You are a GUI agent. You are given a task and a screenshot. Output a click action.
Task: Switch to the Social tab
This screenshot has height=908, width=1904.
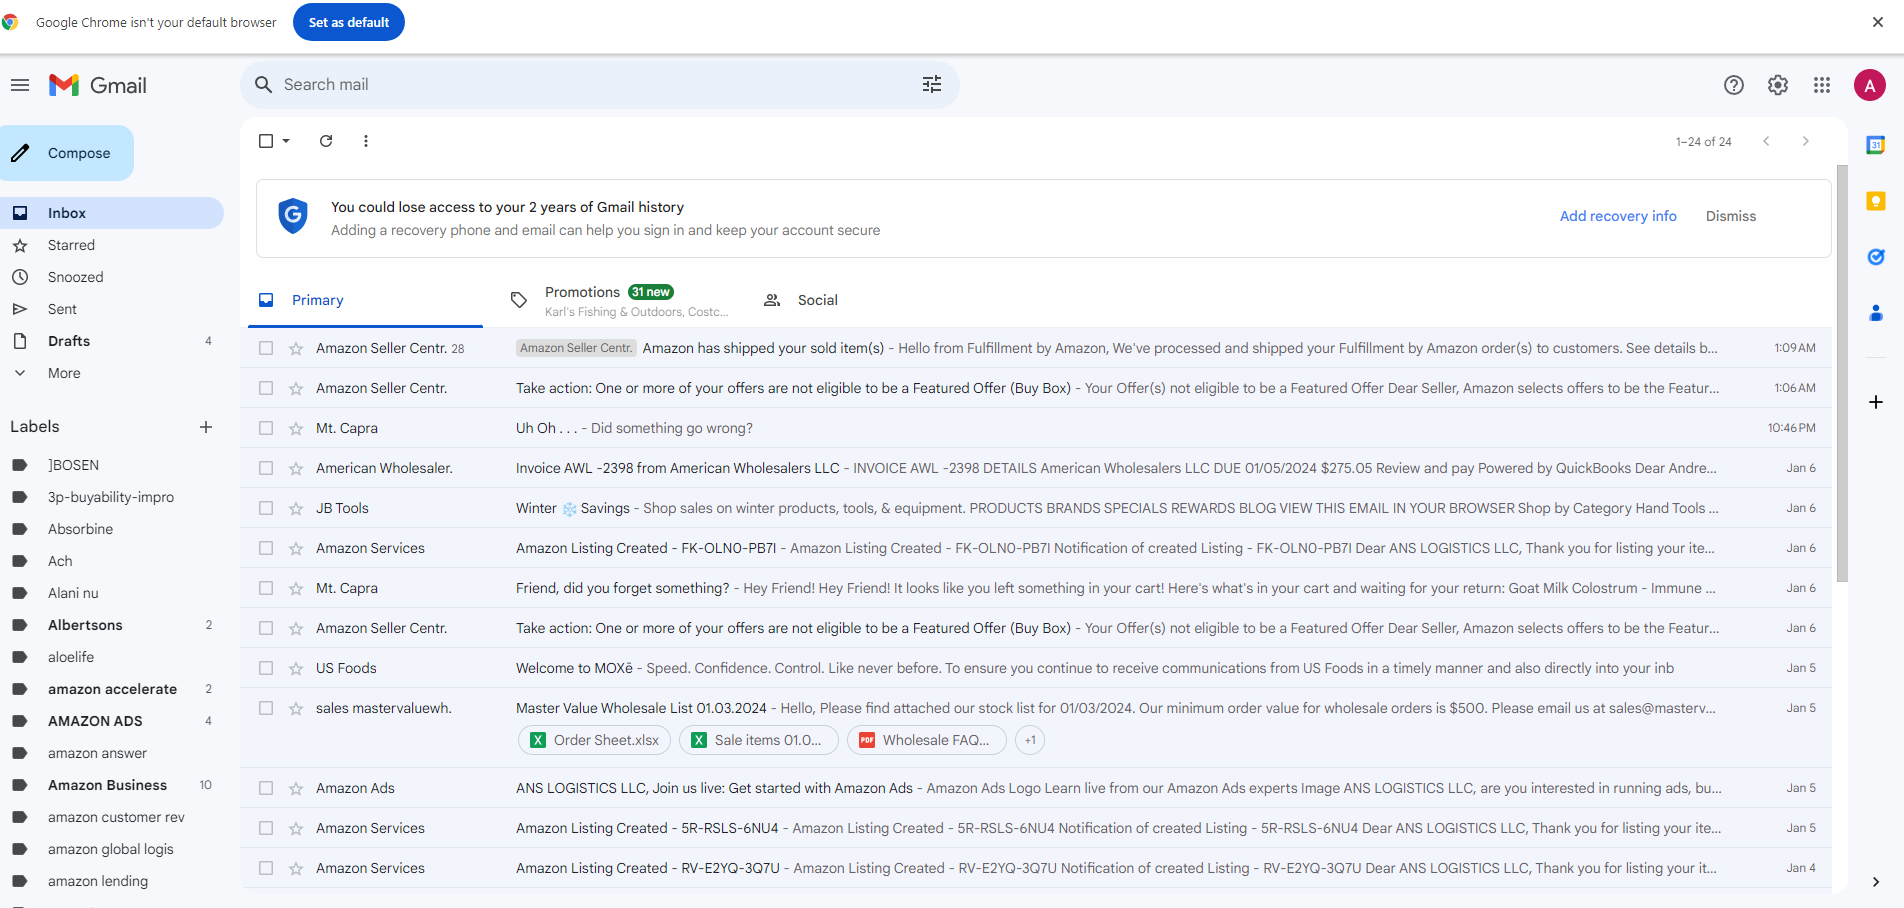click(x=817, y=300)
